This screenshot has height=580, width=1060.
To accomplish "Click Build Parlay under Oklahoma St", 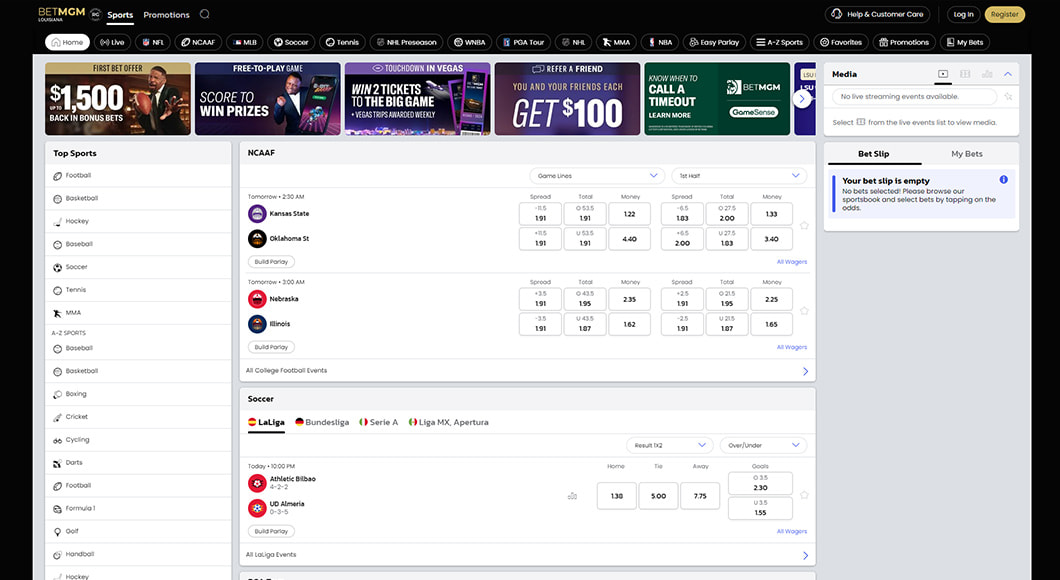I will (271, 262).
